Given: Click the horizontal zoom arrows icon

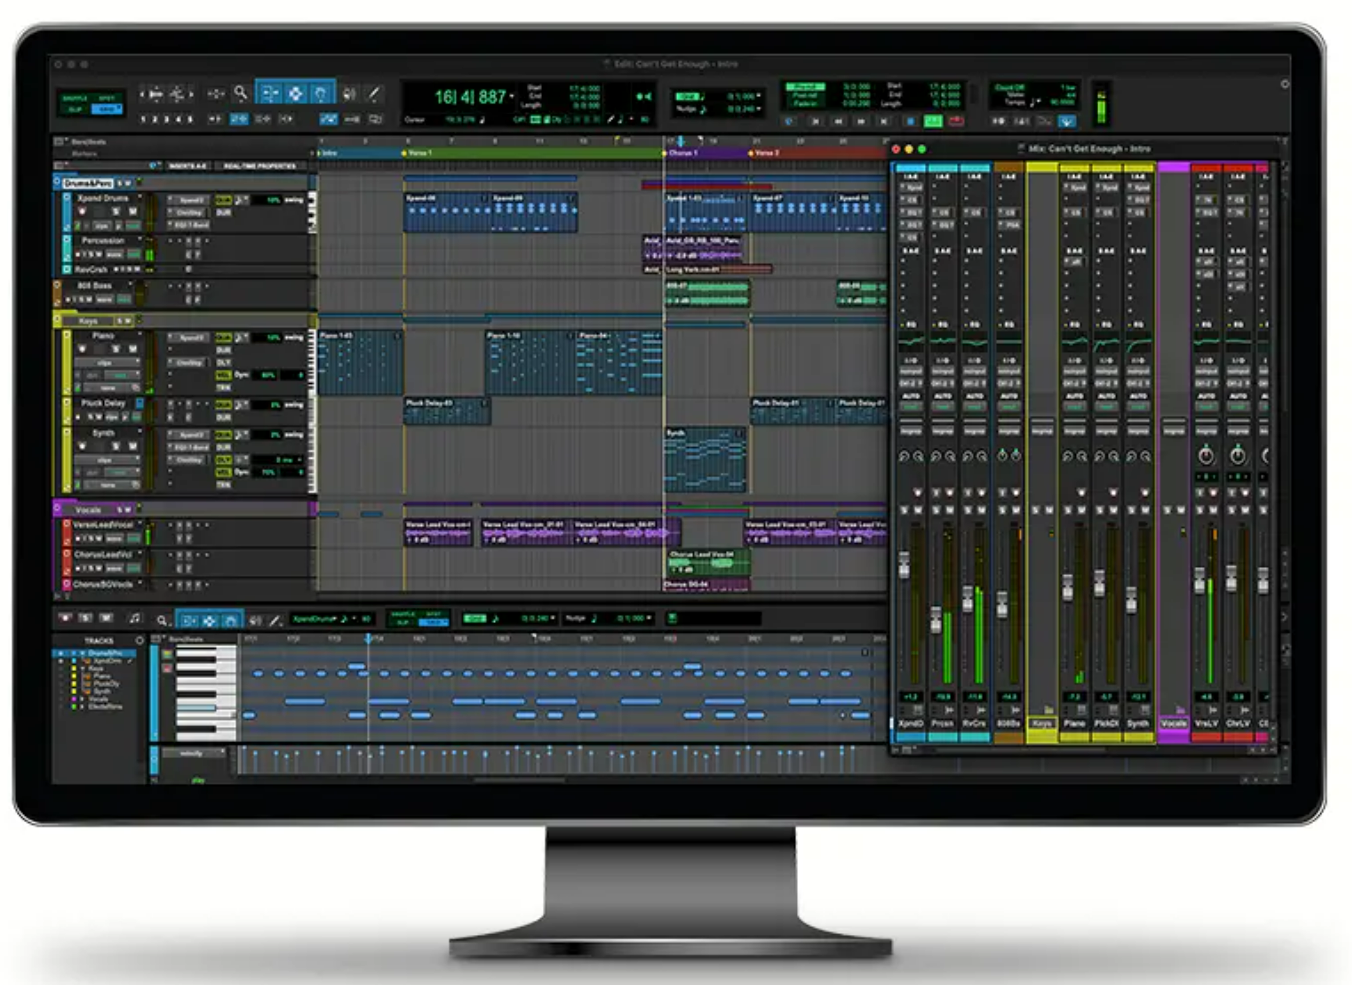Looking at the screenshot, I should click(216, 93).
